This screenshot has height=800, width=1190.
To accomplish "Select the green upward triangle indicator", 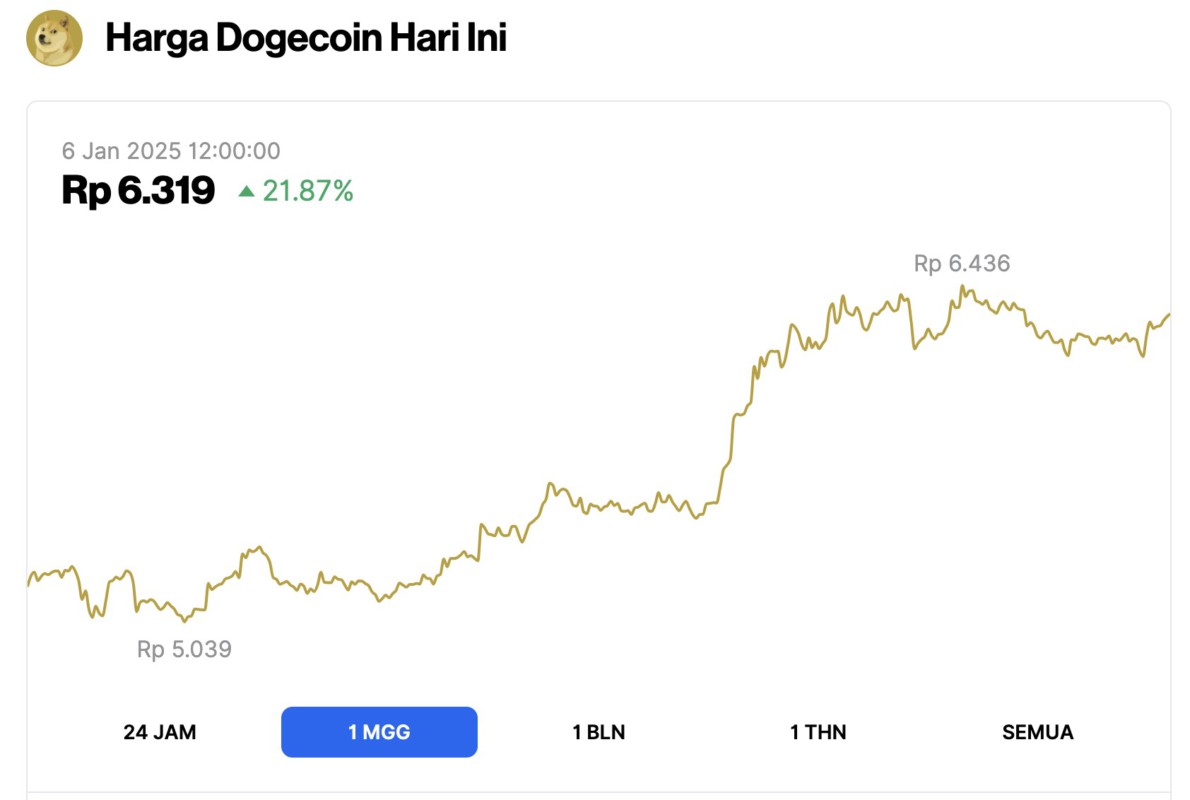I will point(246,190).
